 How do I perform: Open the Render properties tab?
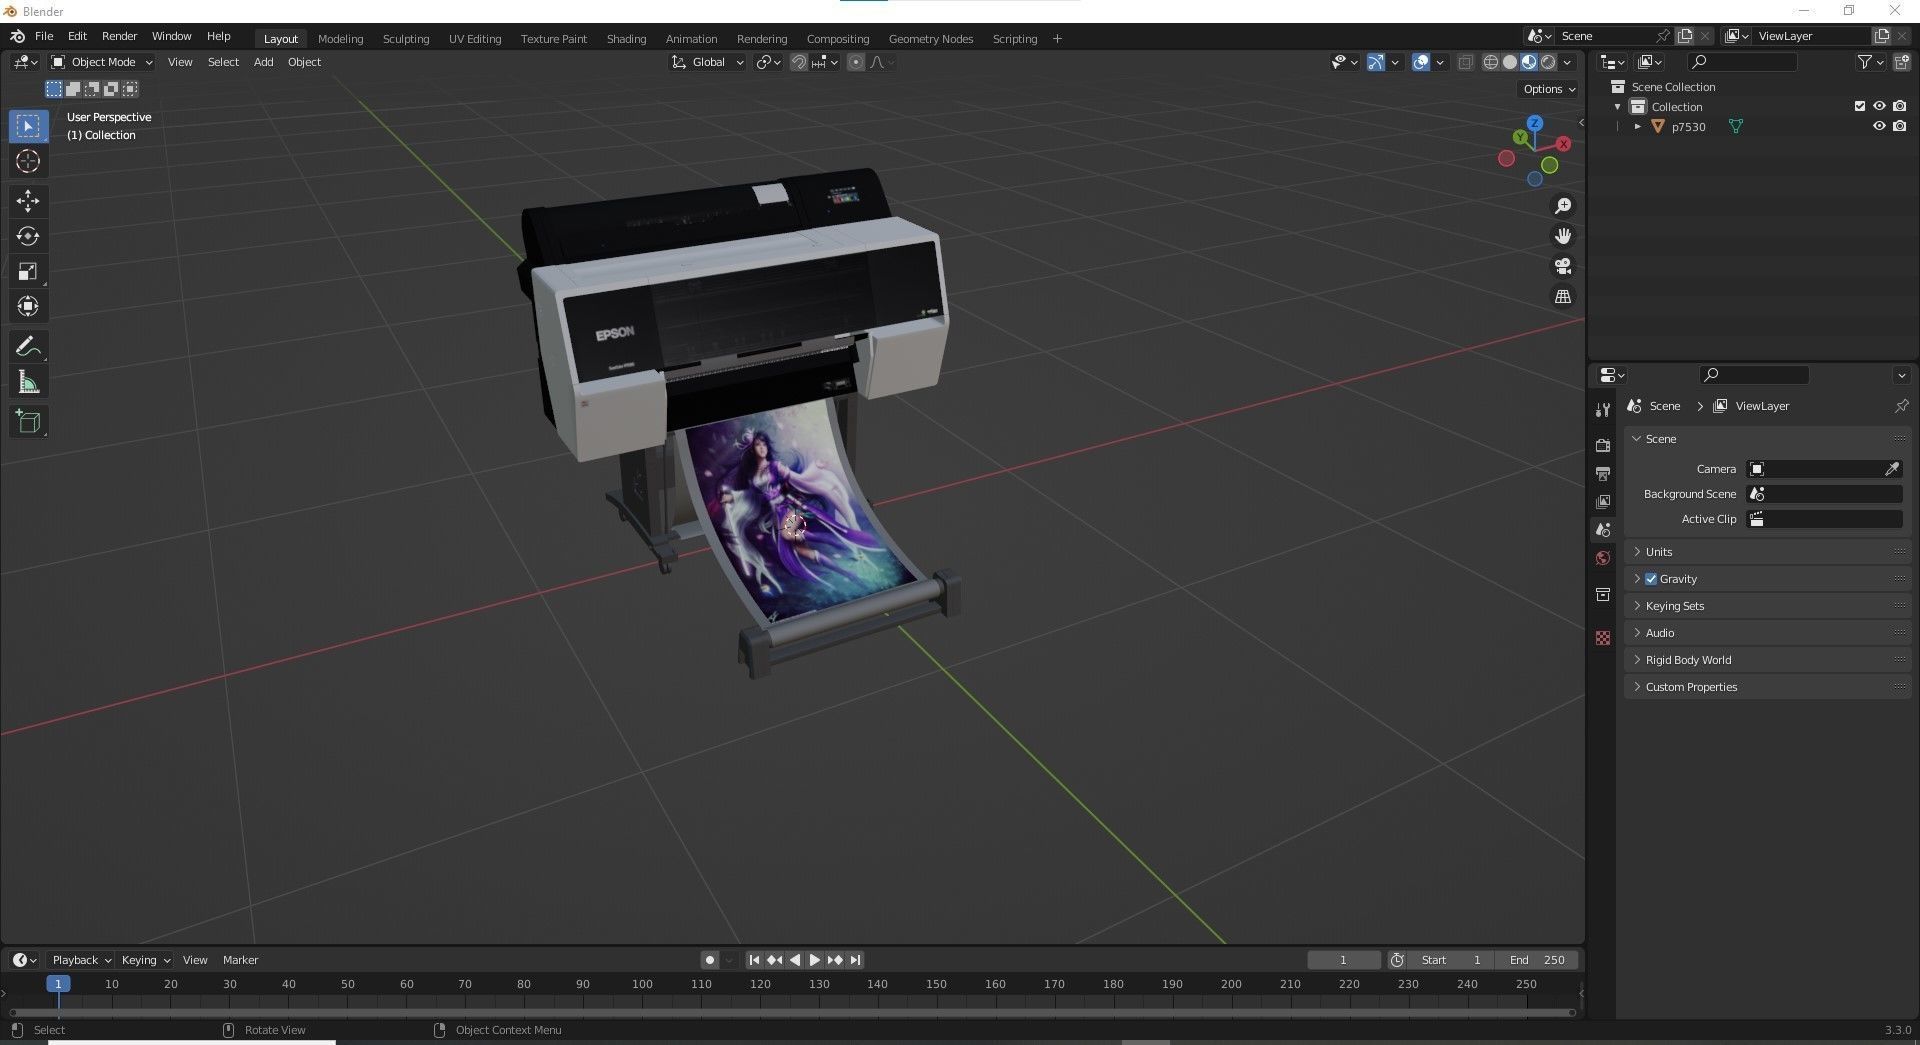pyautogui.click(x=1603, y=445)
